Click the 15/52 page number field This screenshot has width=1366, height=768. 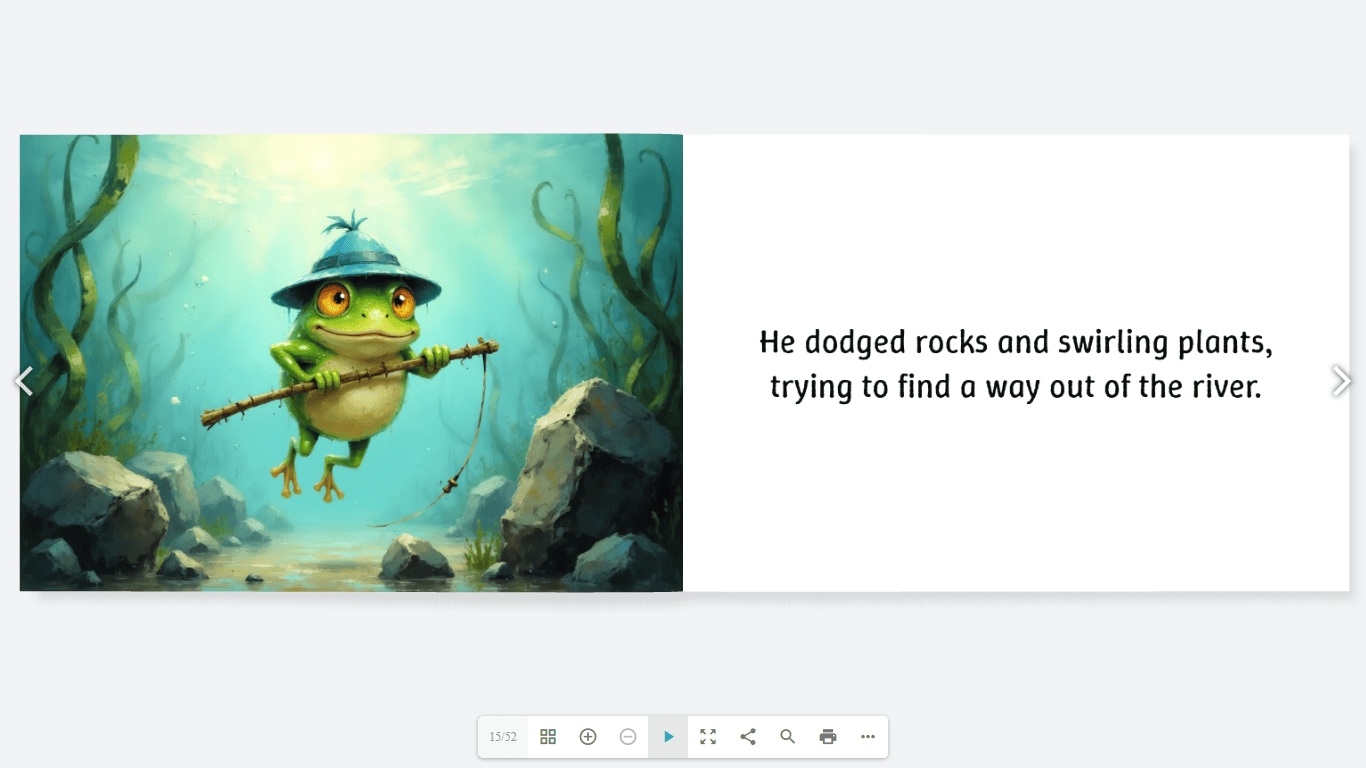503,737
